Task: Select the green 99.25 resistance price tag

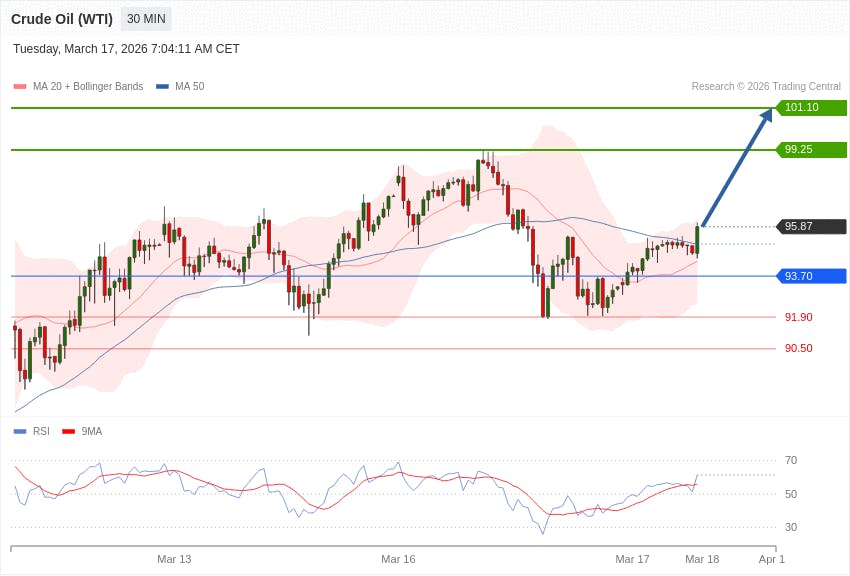Action: click(811, 150)
